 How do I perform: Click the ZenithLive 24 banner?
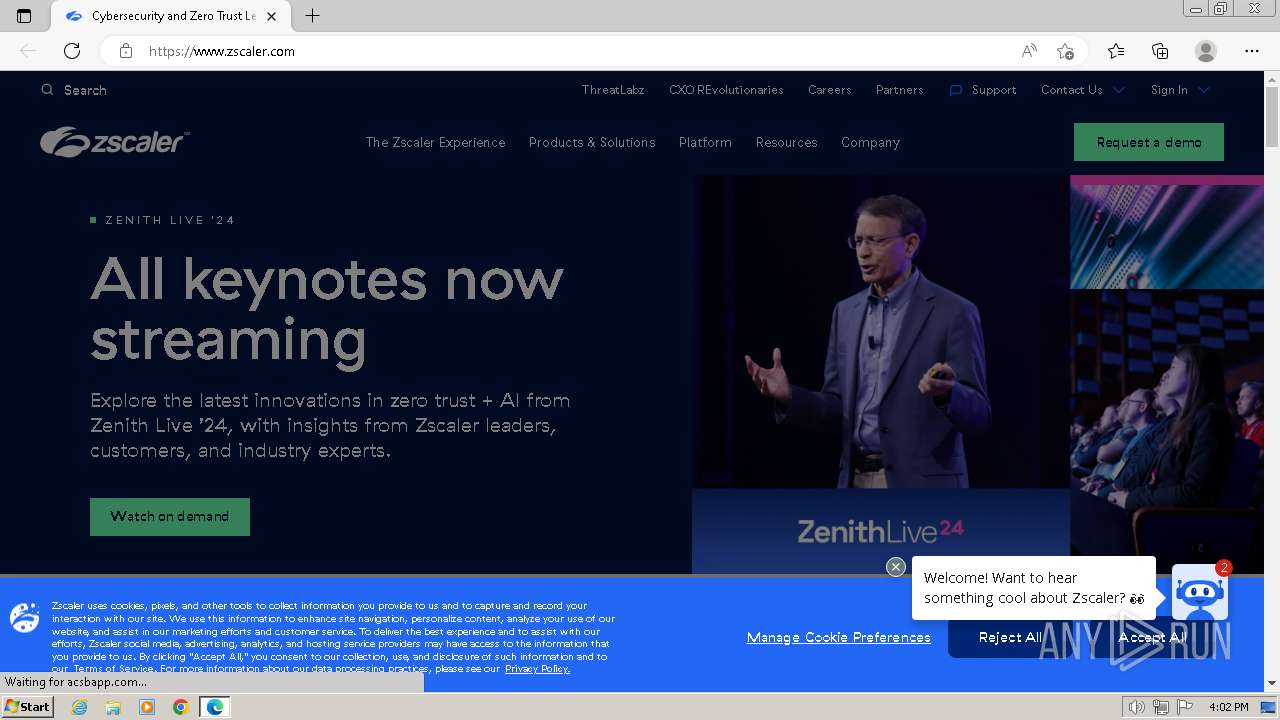[881, 531]
